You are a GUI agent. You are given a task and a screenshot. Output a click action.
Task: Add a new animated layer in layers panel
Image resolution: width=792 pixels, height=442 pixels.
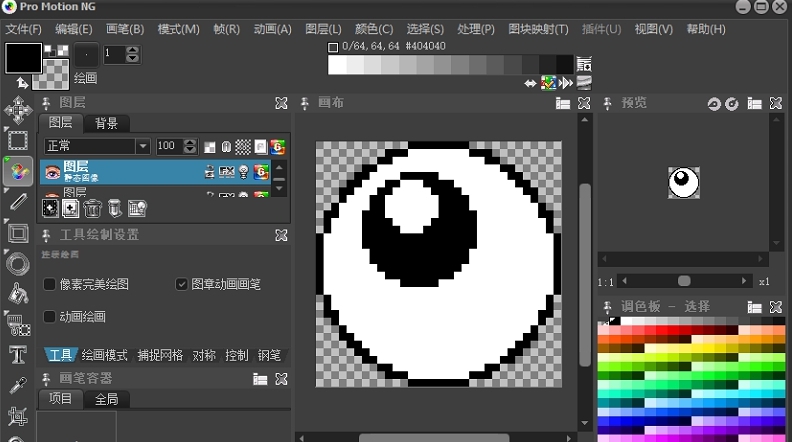pos(50,208)
